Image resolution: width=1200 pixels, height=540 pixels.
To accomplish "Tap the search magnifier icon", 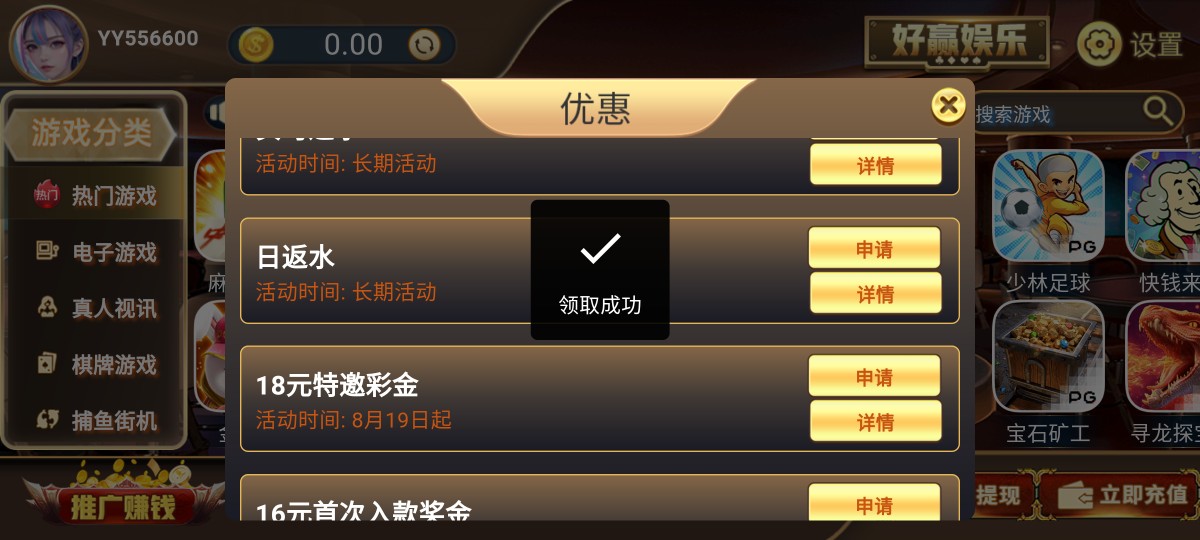I will coord(1158,110).
